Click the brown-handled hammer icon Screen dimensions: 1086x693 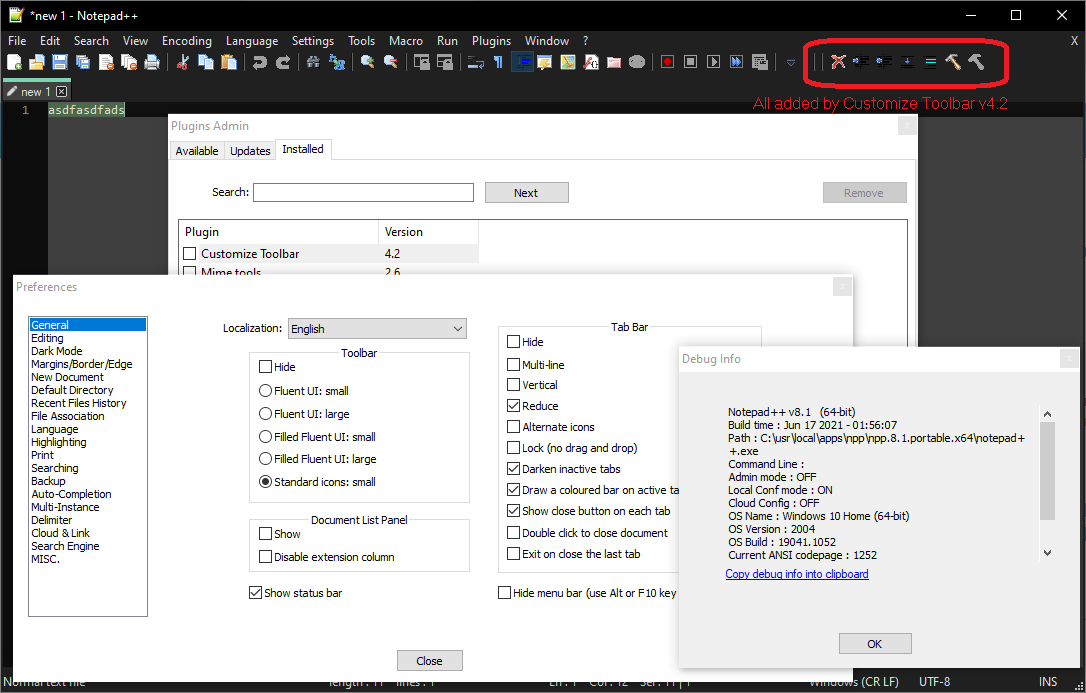pyautogui.click(x=953, y=62)
